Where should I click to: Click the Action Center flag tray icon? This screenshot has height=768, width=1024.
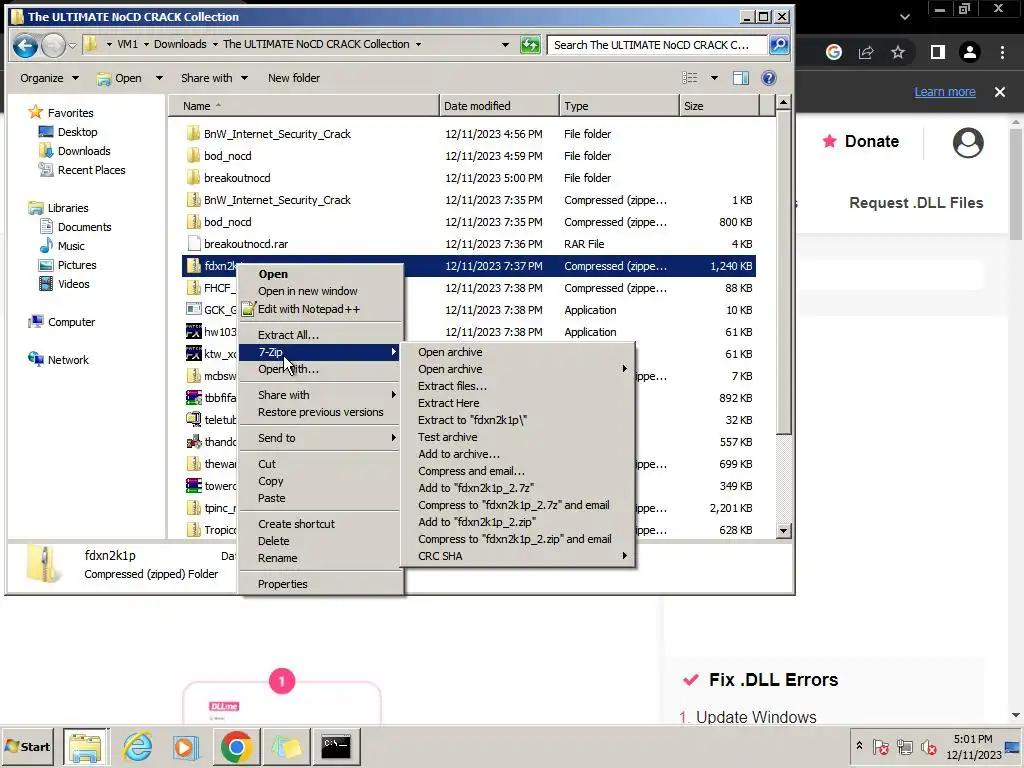[880, 747]
